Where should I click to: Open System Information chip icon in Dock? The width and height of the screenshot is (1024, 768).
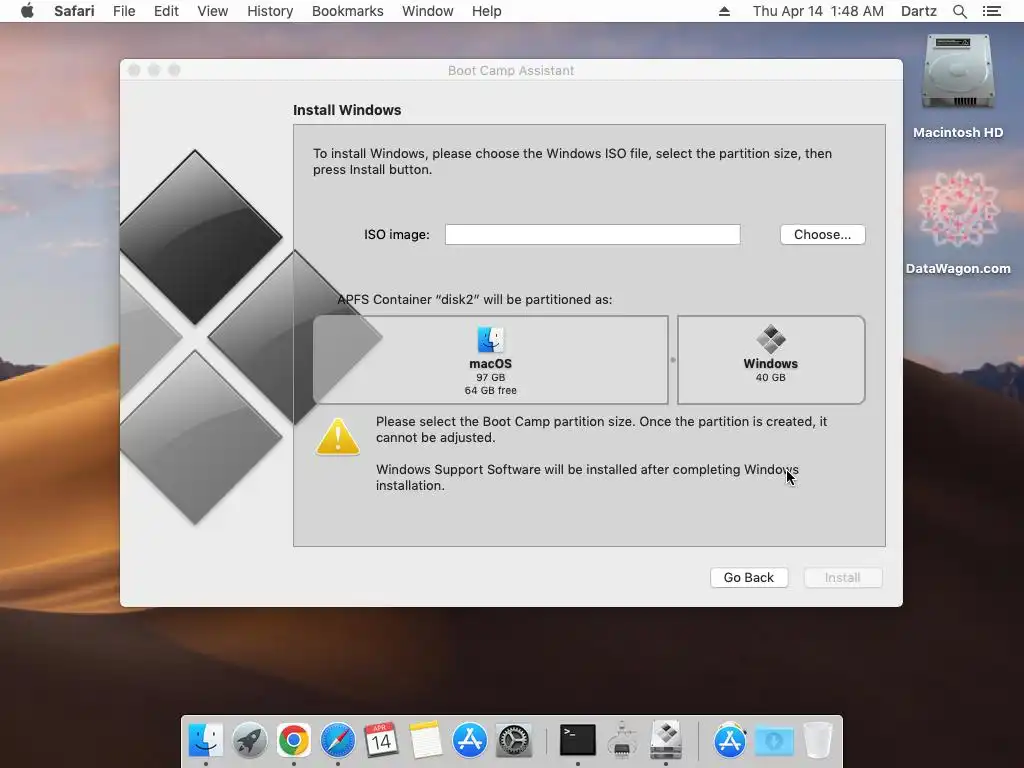tap(622, 741)
